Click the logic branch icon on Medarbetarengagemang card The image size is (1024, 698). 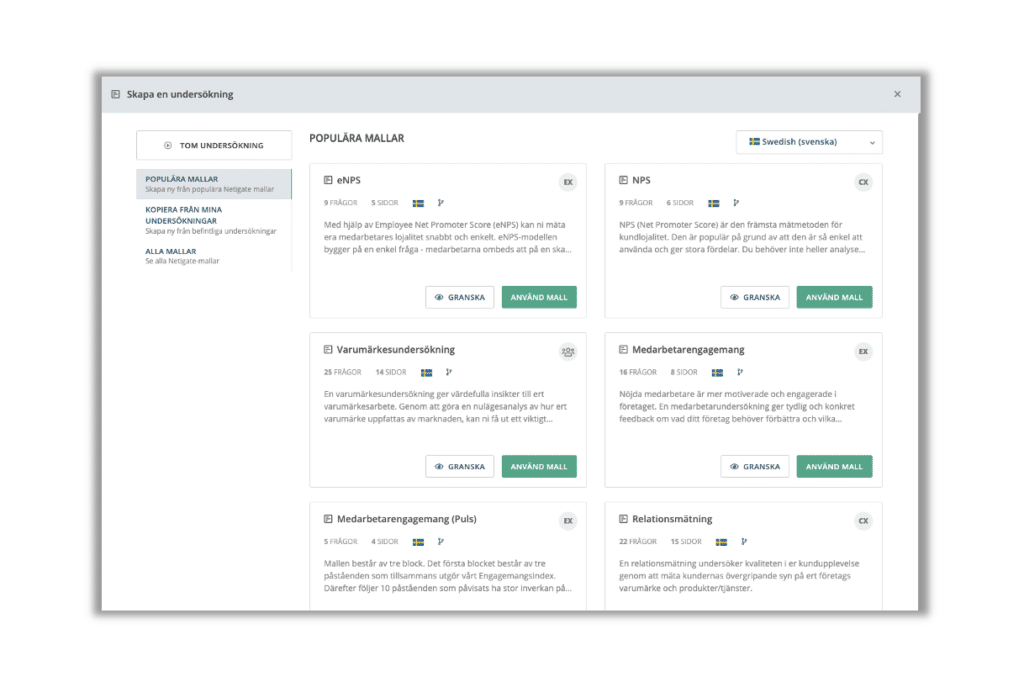tap(740, 372)
